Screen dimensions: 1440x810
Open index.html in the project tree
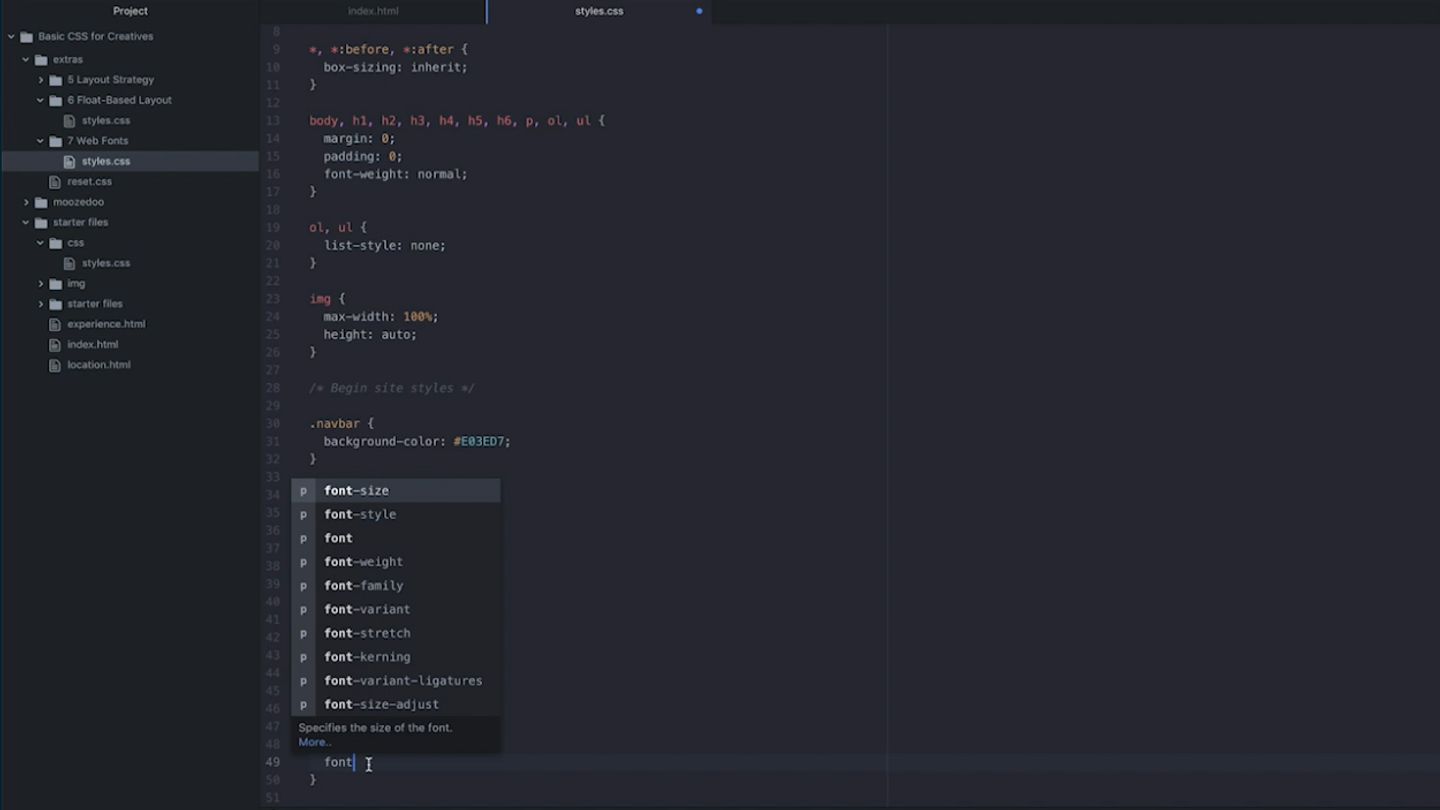click(92, 345)
